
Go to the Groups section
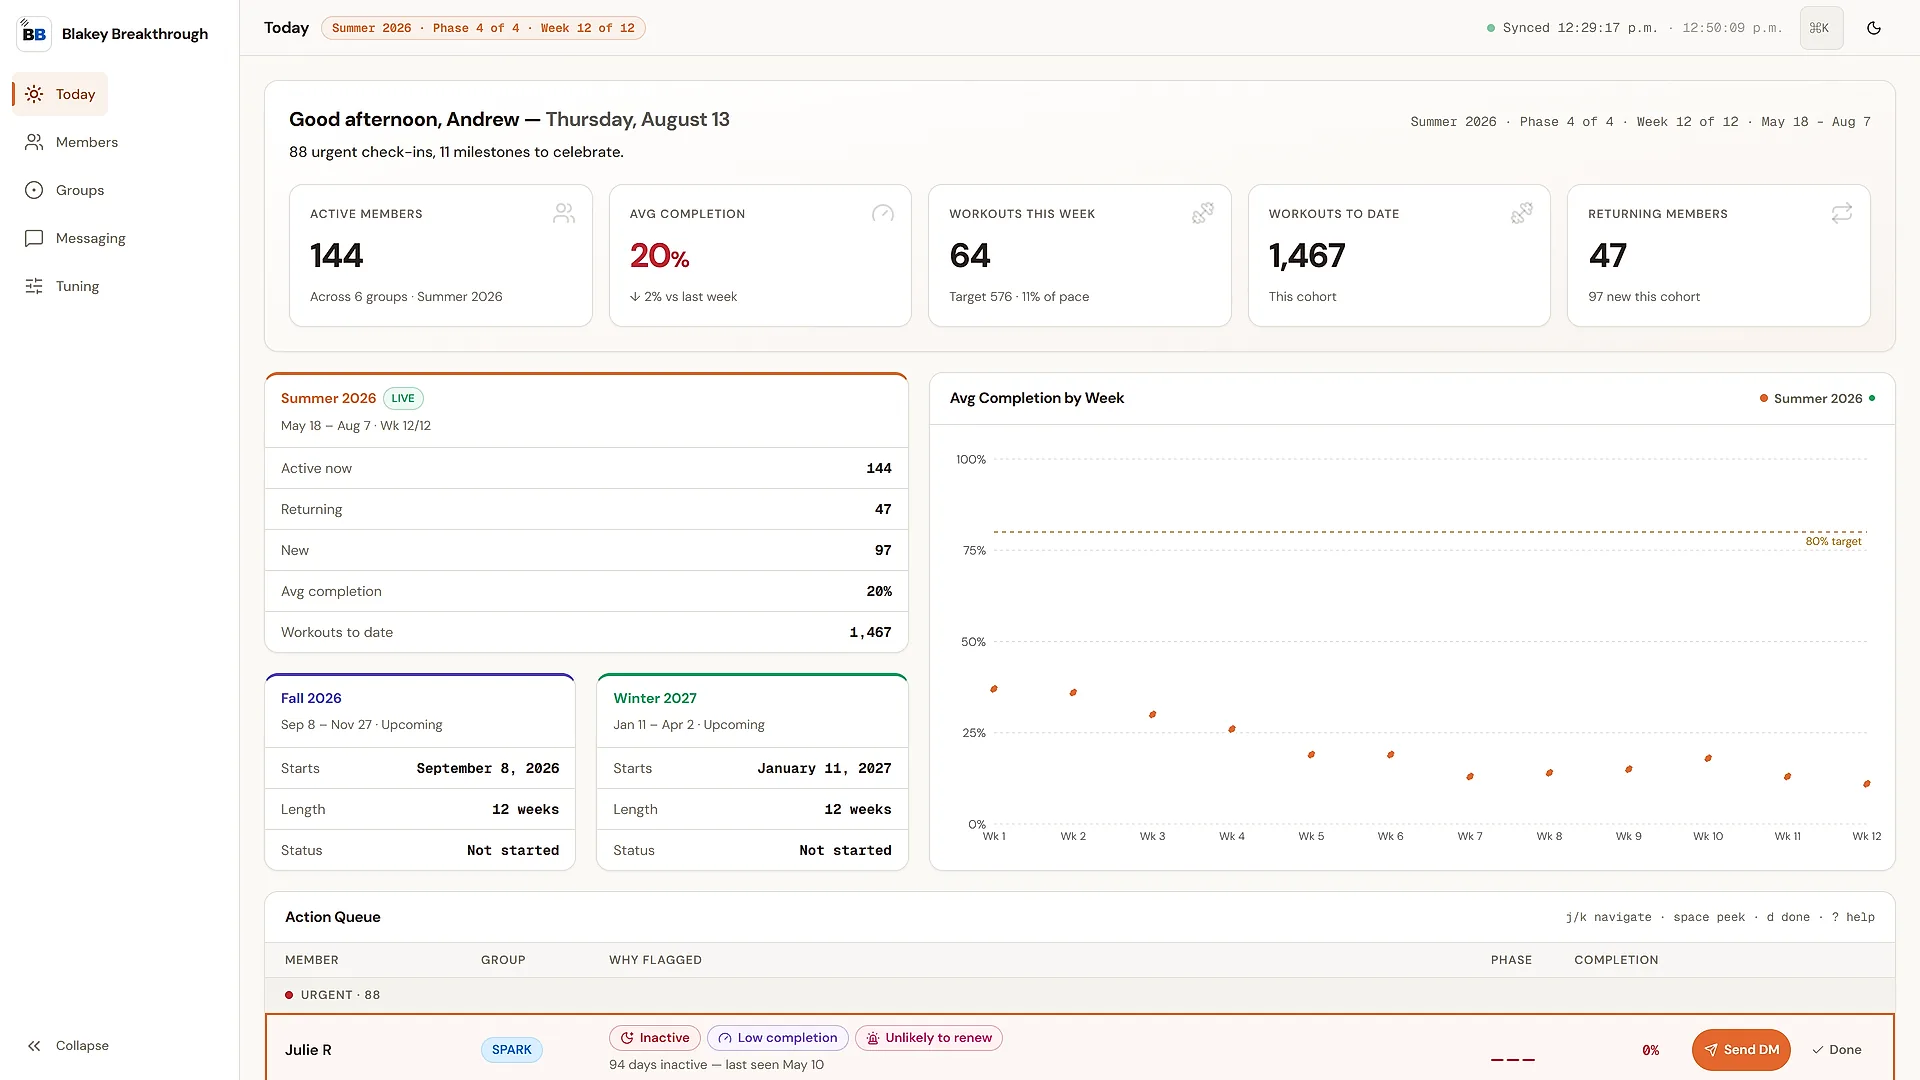pyautogui.click(x=64, y=190)
